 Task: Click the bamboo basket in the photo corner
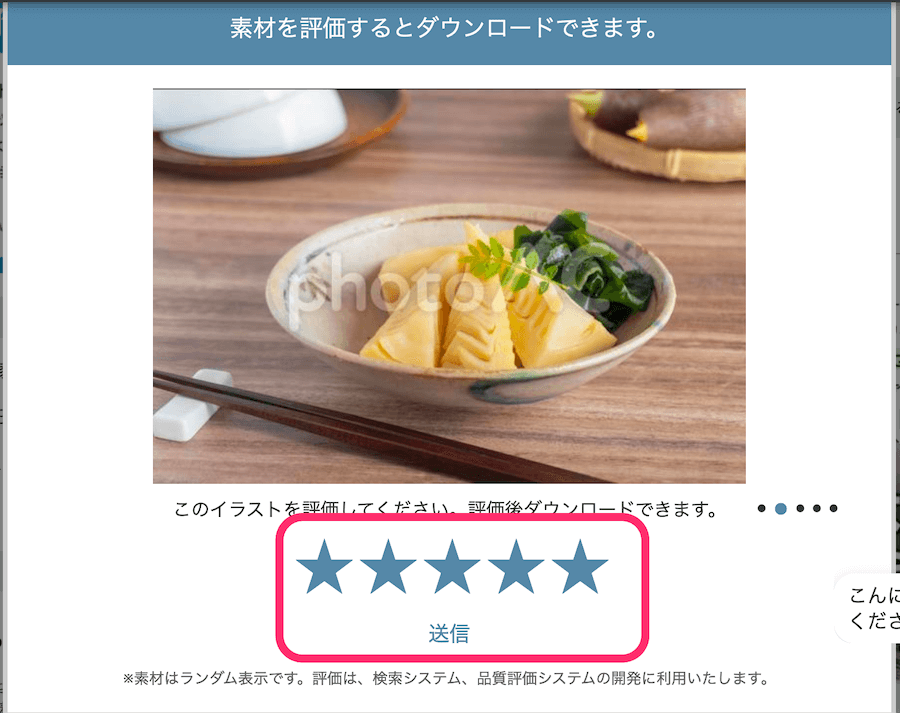[x=659, y=138]
